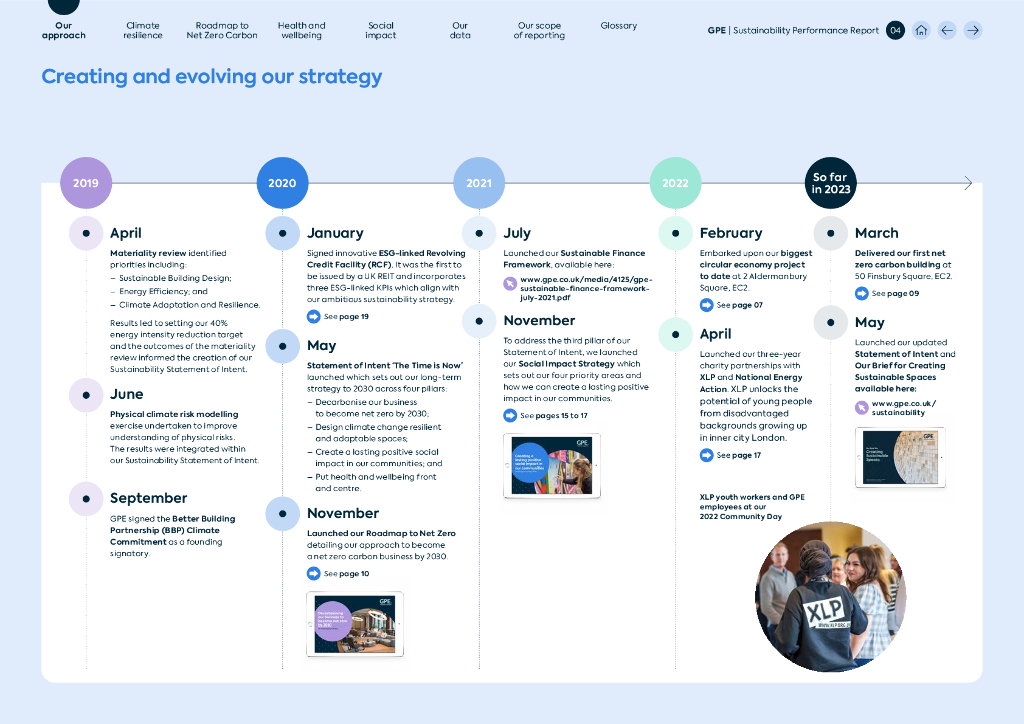Select the 'So far in 2023' circle

(x=831, y=183)
